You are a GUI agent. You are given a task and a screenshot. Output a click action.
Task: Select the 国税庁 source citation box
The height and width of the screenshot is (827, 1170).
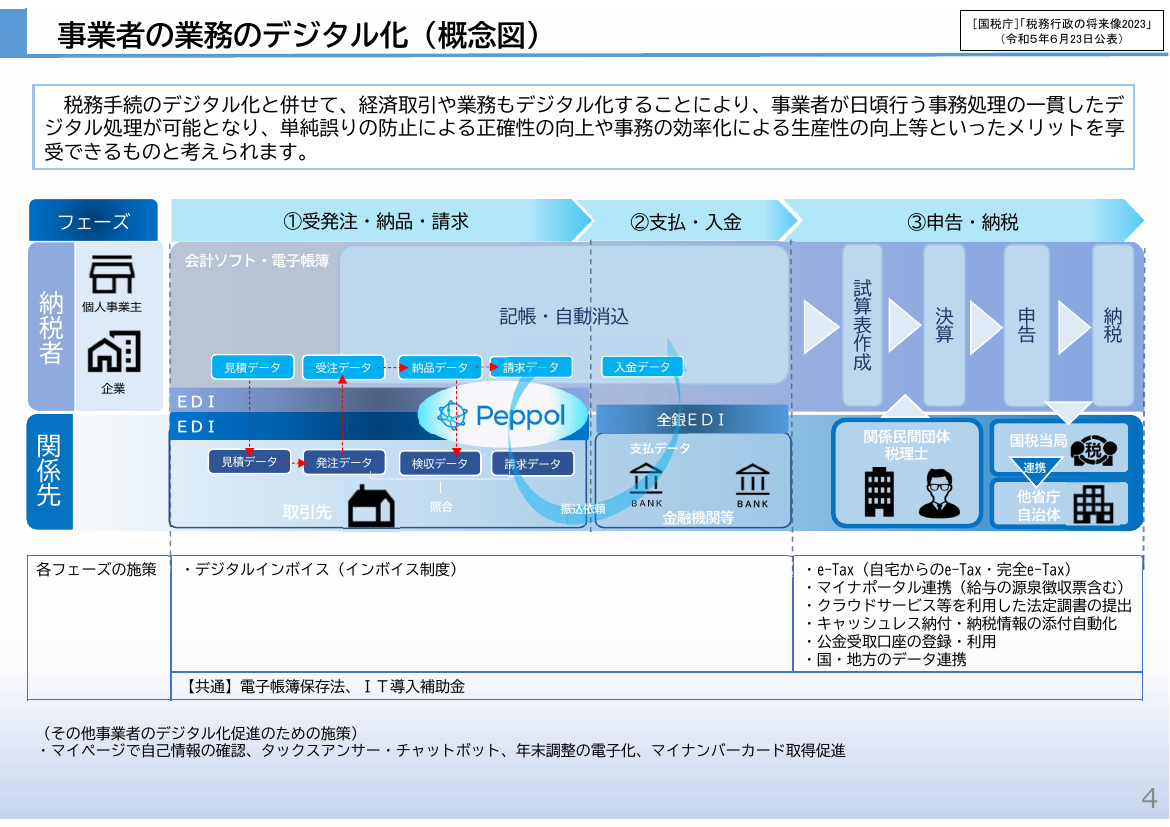(x=1061, y=31)
